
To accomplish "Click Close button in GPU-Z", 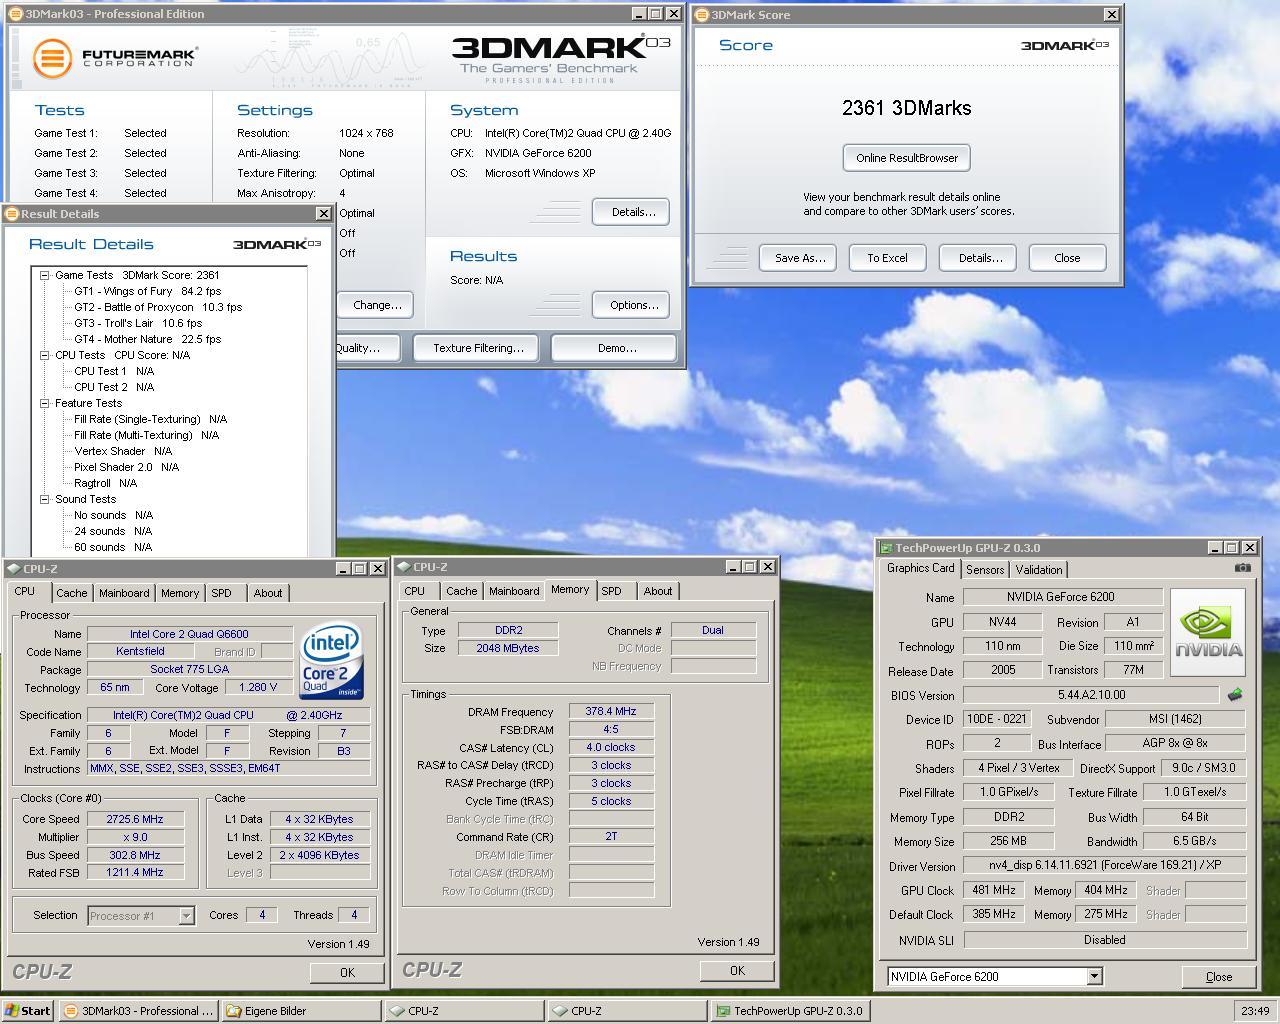I will (x=1219, y=977).
